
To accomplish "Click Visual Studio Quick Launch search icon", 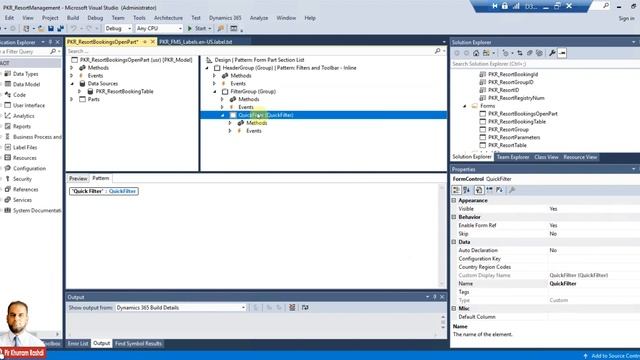I will point(606,6).
